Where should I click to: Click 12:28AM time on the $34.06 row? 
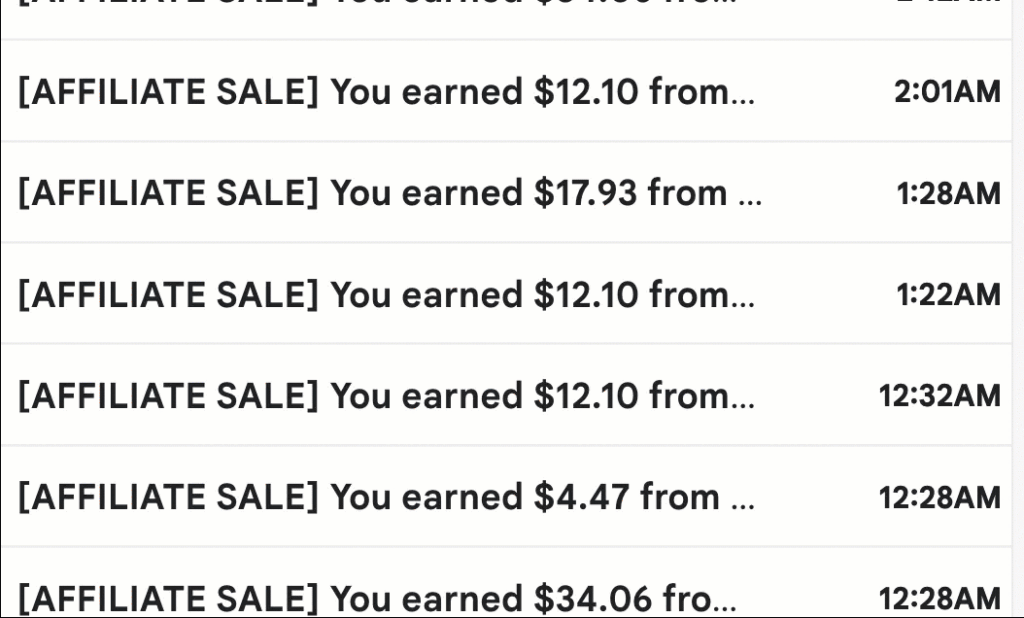tap(939, 598)
